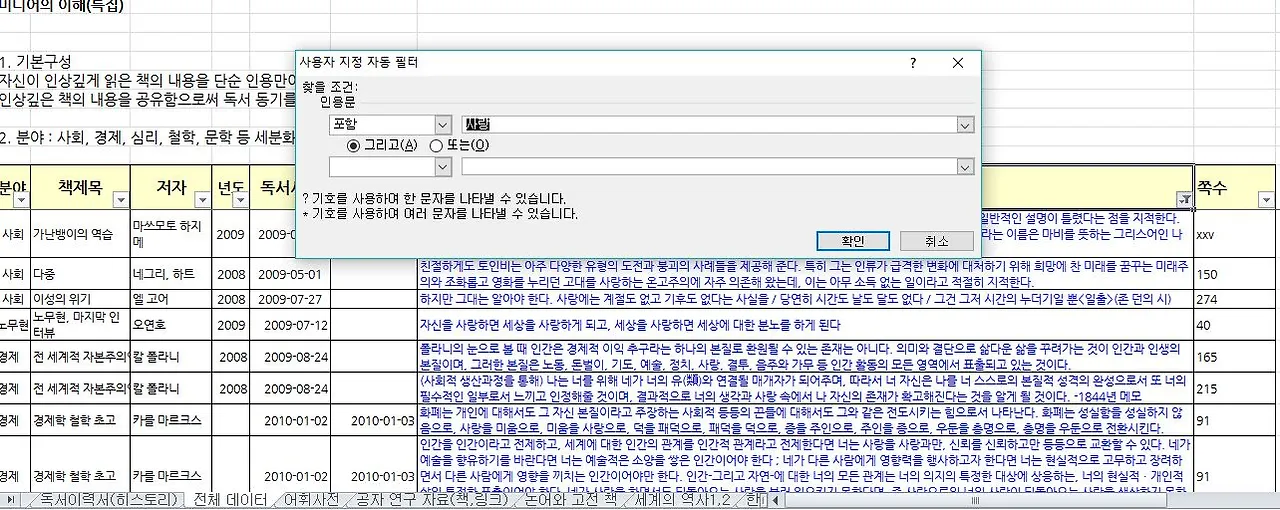Select page number cell 274
Image resolution: width=1280 pixels, height=510 pixels.
[x=1235, y=299]
